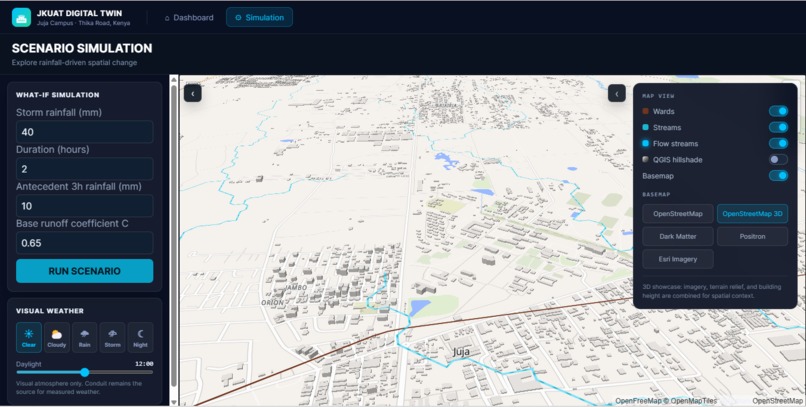Collapse the Map View panel chevron
Image resolution: width=806 pixels, height=407 pixels.
616,93
